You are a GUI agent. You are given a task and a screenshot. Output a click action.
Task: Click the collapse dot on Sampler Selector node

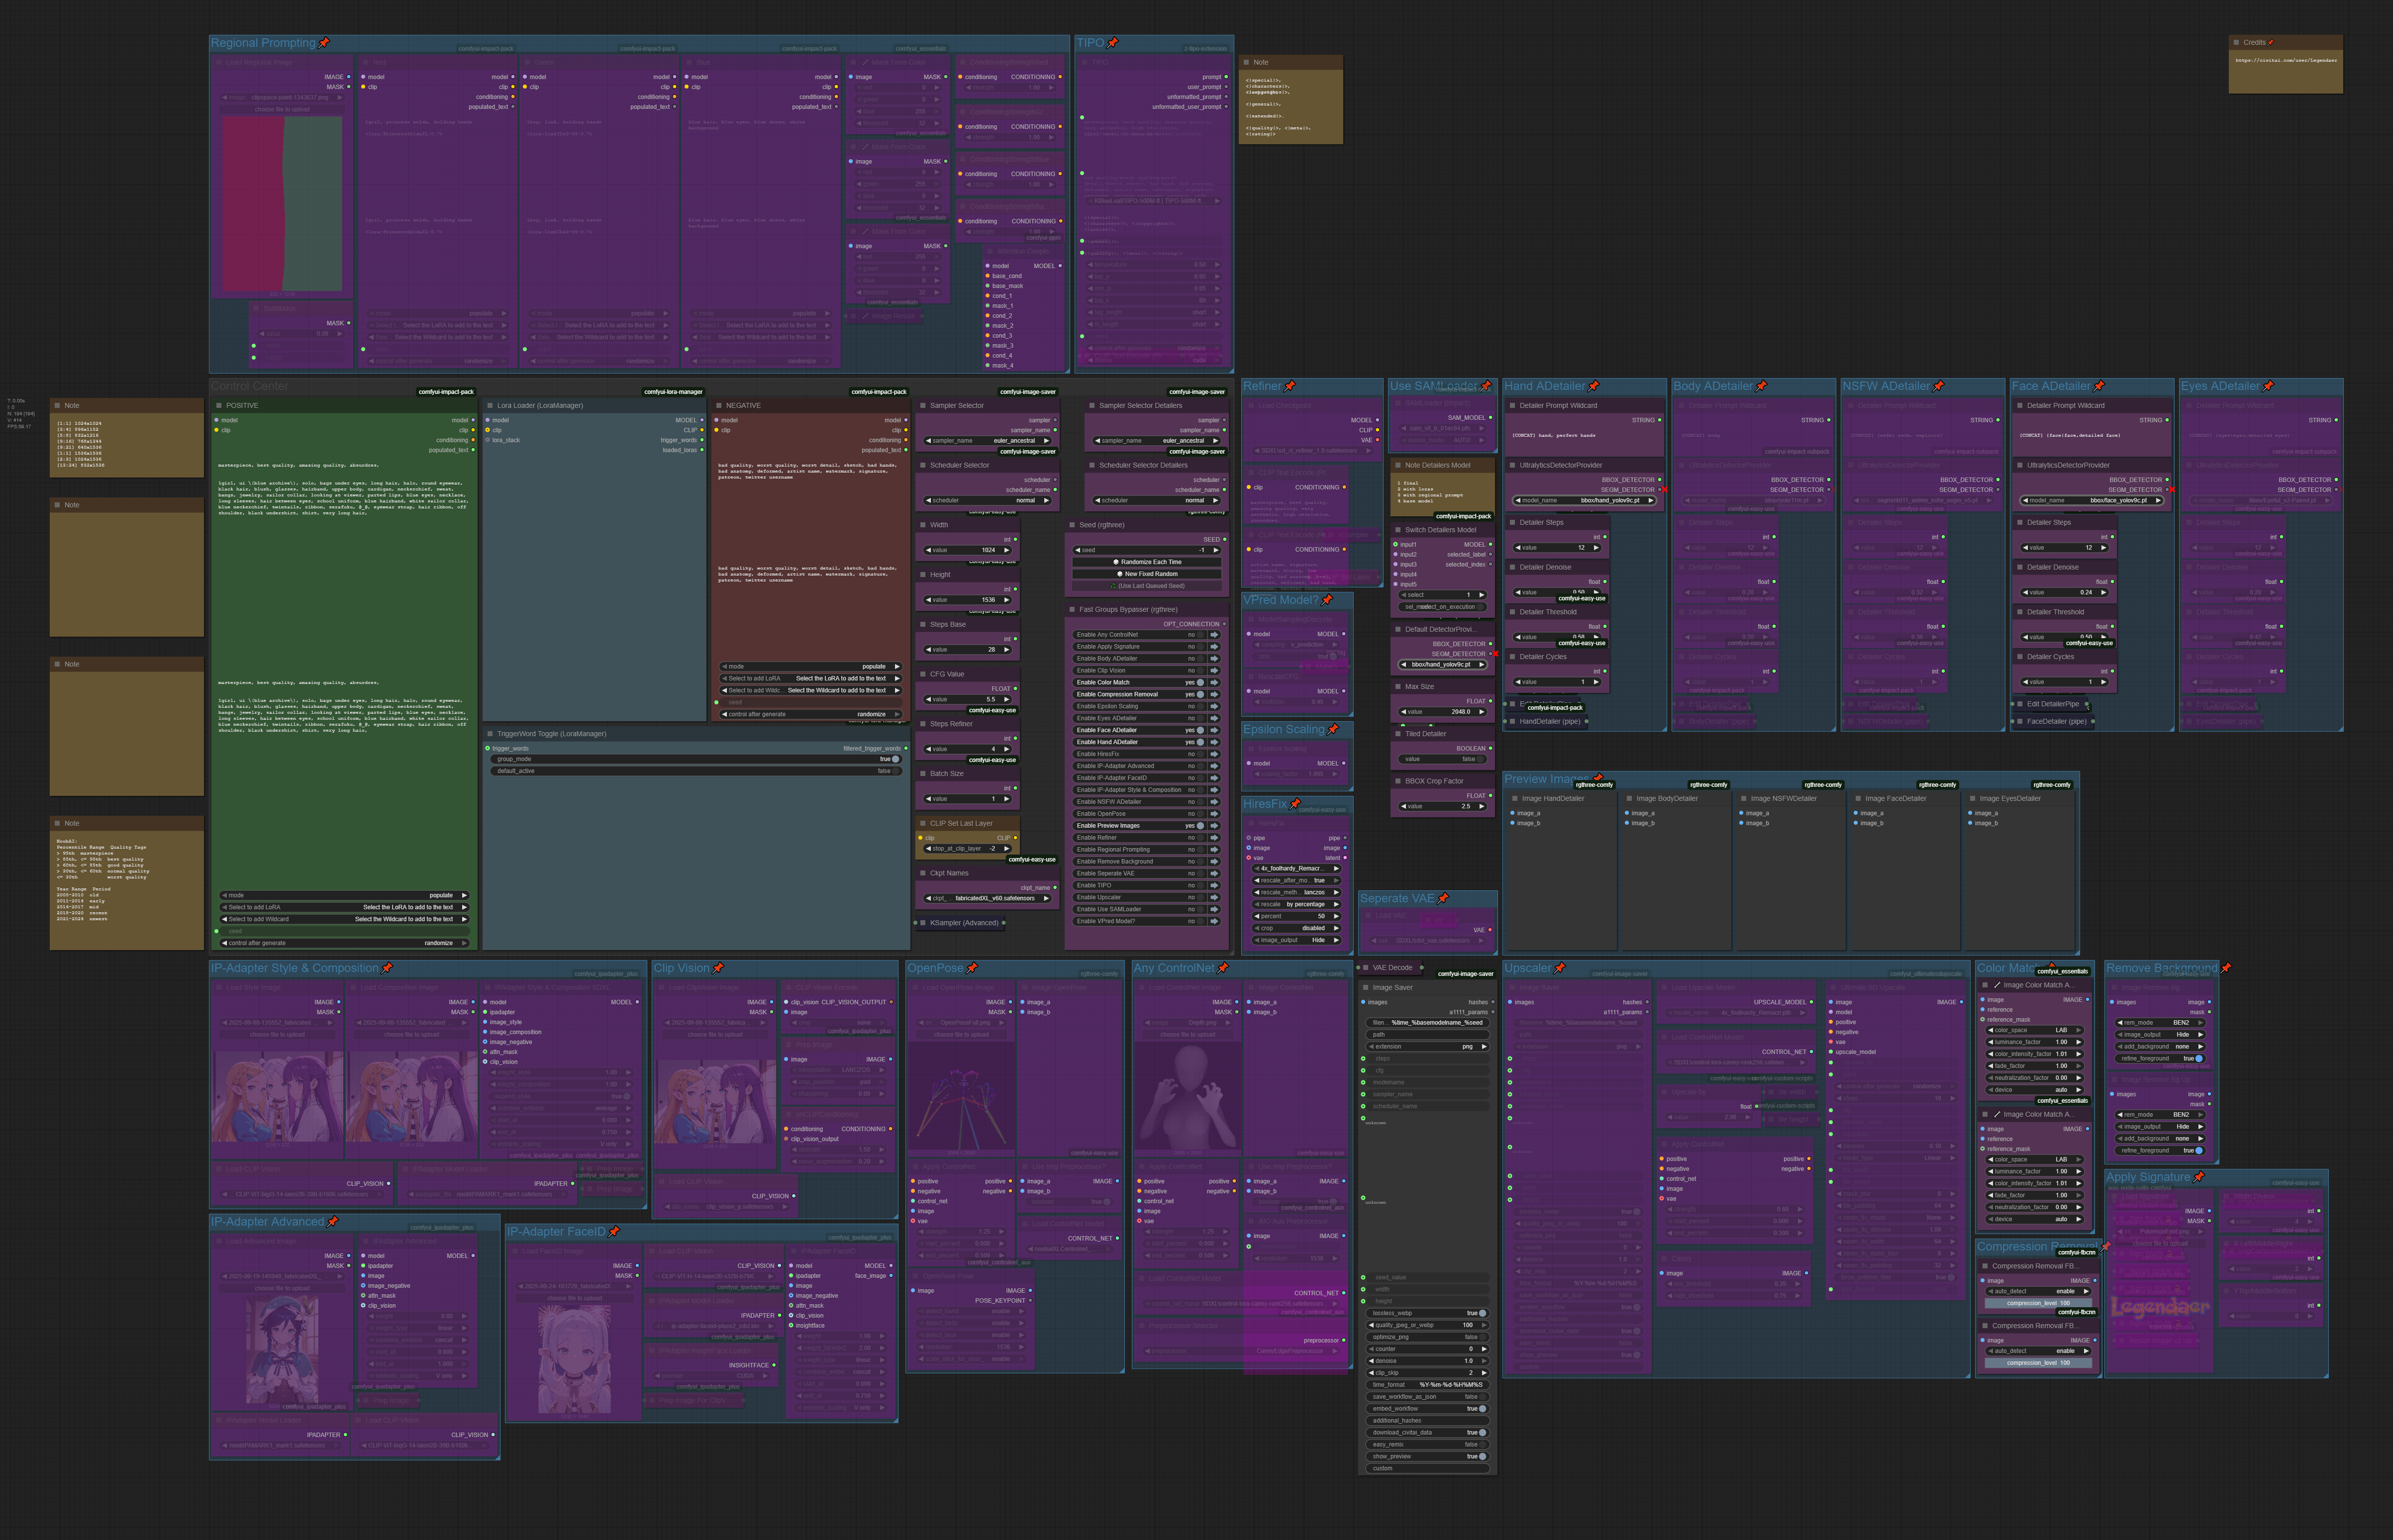922,406
